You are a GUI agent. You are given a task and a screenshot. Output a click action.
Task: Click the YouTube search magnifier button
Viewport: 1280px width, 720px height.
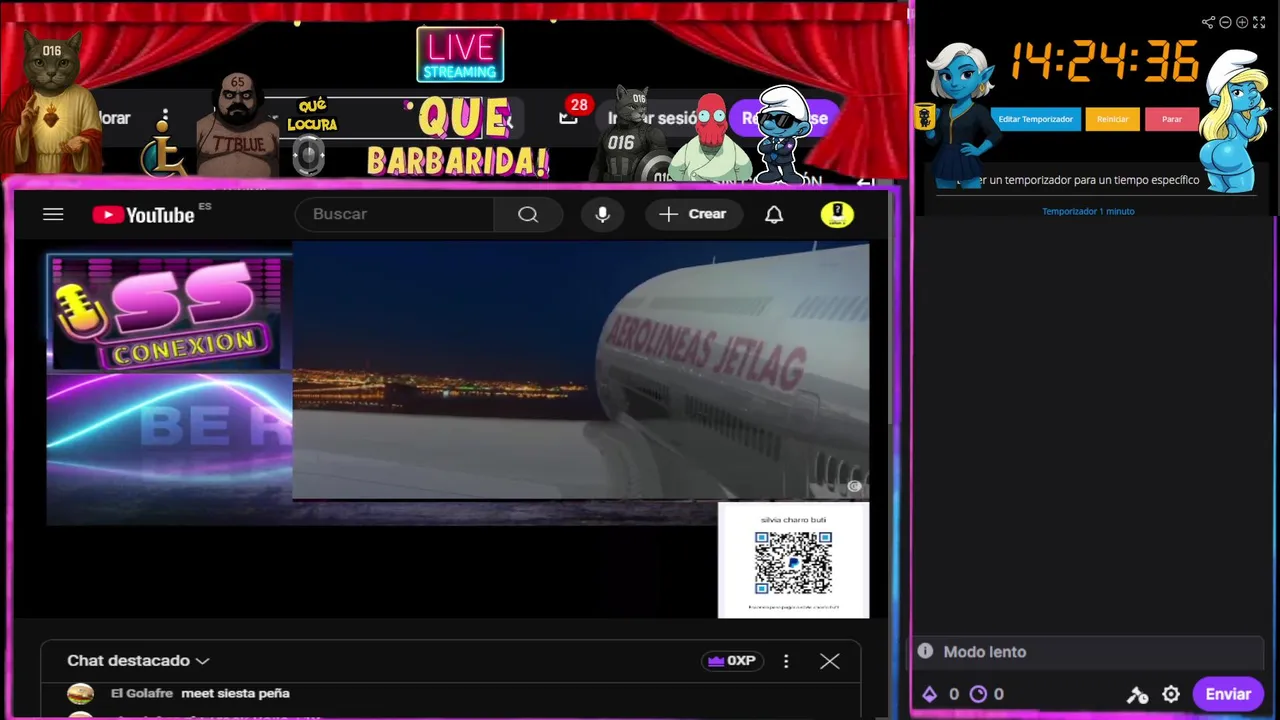528,214
